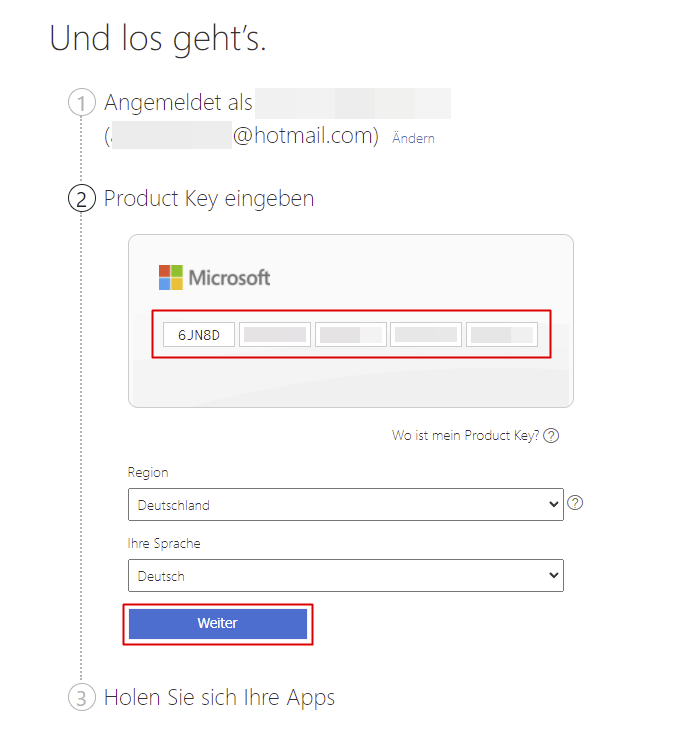The image size is (687, 745).
Task: Click the Und los geht's title
Action: [x=158, y=39]
